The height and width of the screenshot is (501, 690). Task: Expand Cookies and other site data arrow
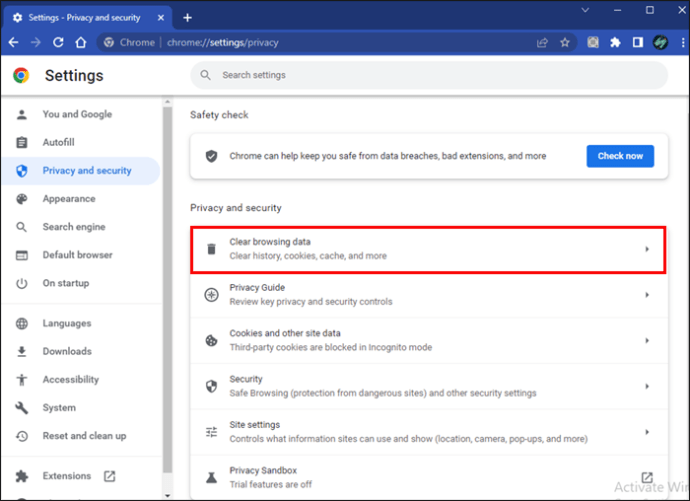(647, 340)
